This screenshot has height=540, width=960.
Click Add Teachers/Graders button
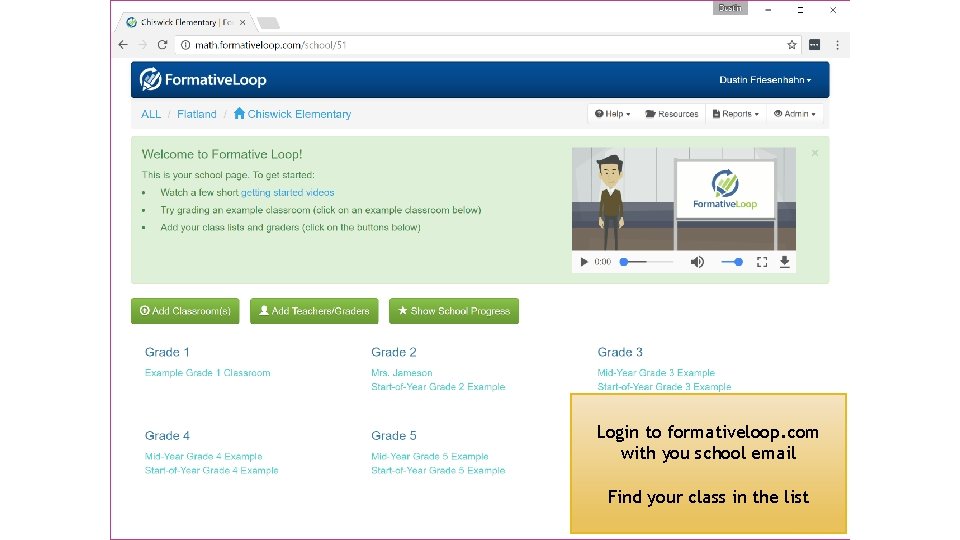coord(314,311)
